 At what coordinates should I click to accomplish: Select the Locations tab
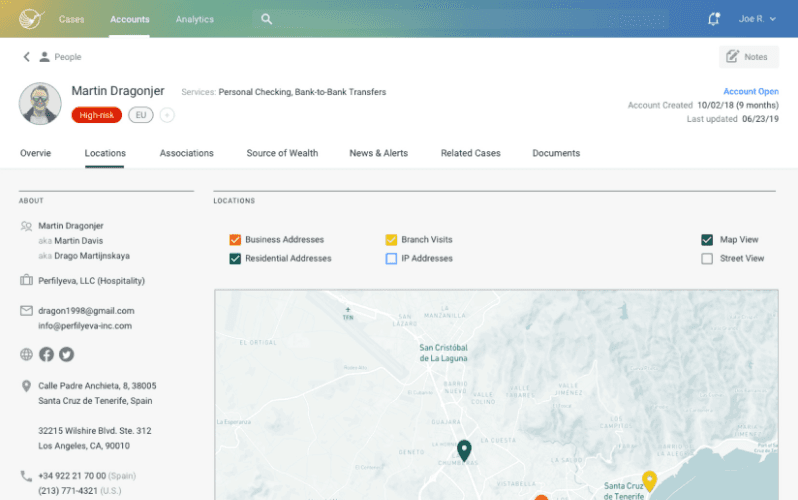click(105, 153)
